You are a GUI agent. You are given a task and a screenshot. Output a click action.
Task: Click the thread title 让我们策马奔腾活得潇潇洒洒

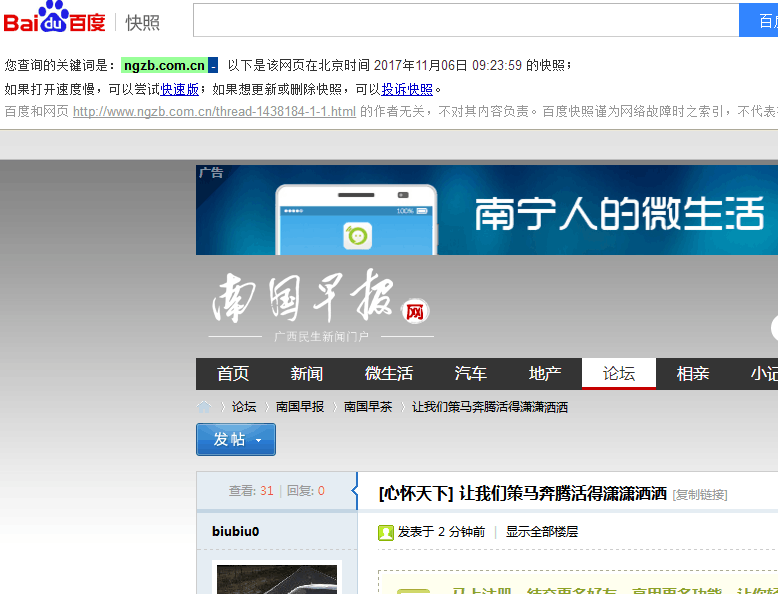pos(563,494)
